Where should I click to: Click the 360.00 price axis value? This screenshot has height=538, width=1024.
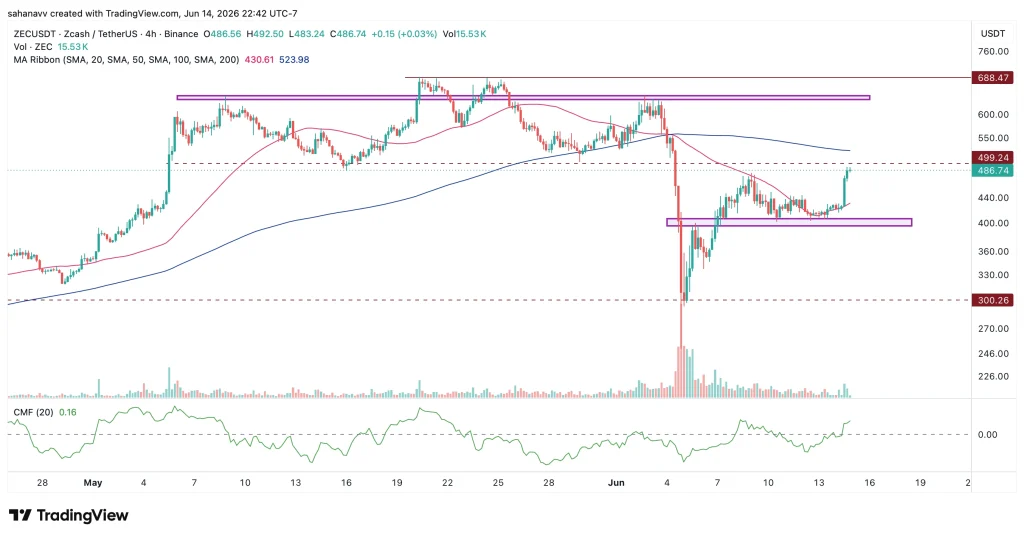[993, 251]
